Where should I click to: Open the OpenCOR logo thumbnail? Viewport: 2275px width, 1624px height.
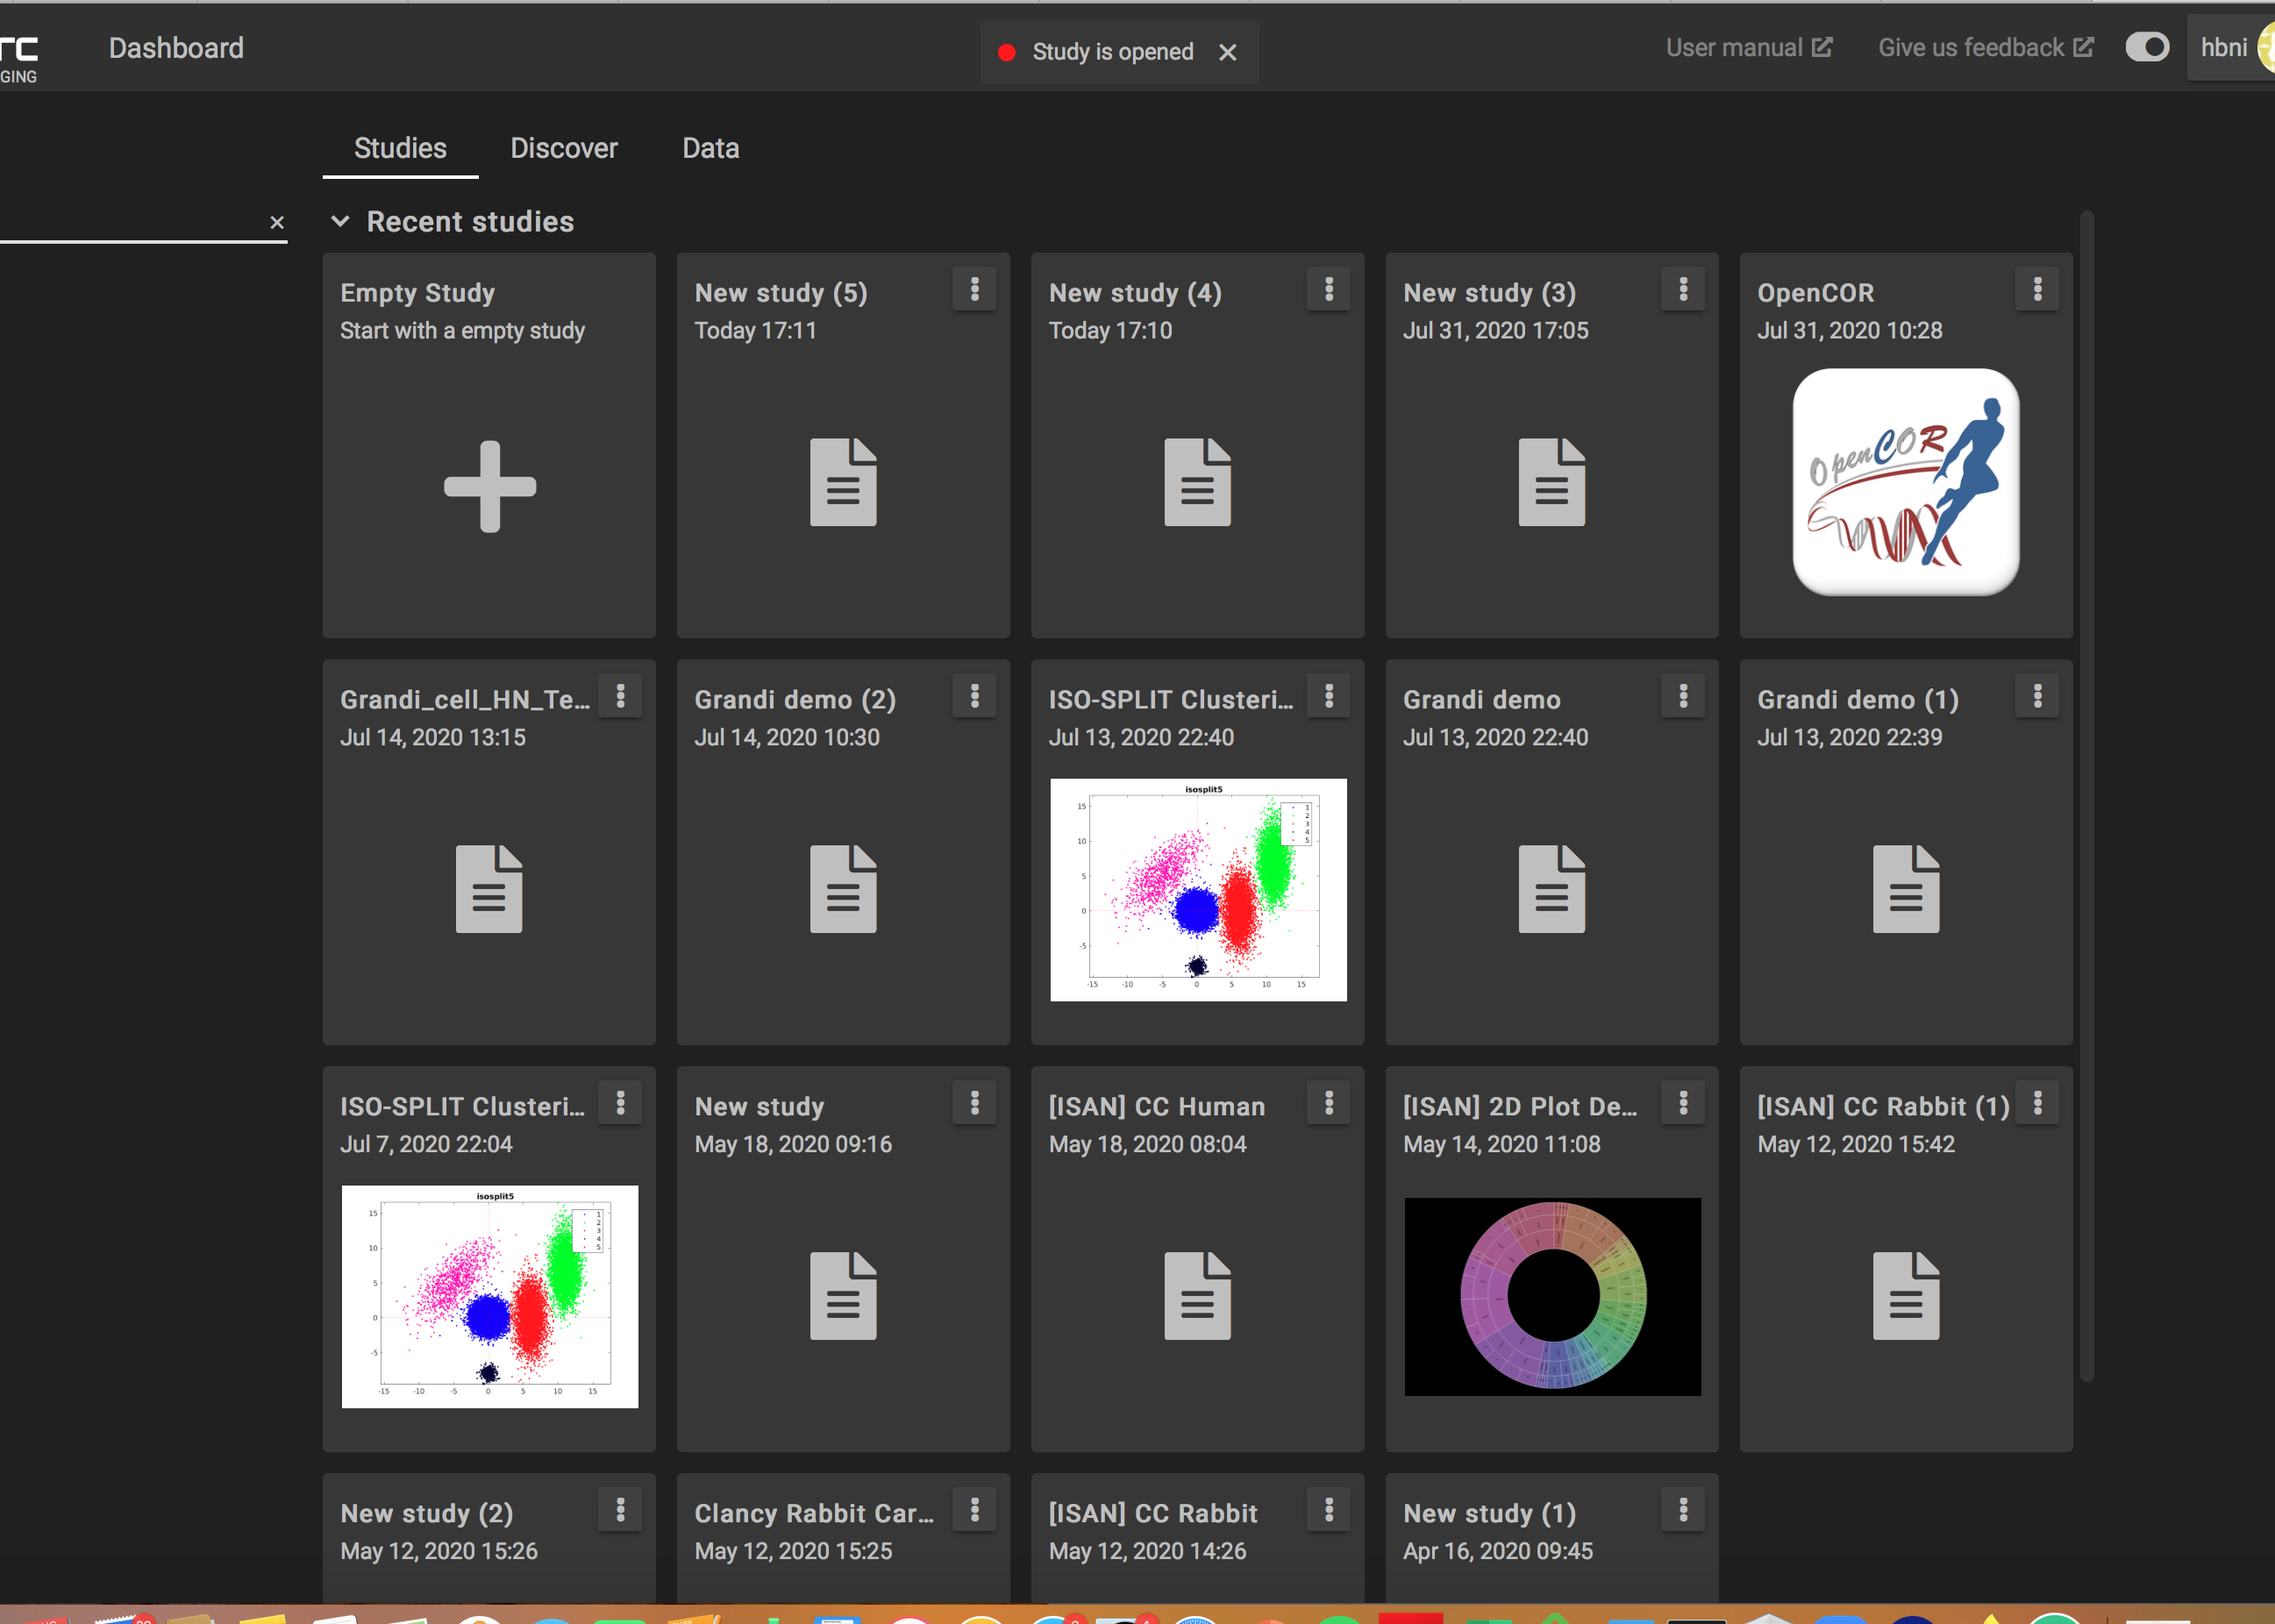1905,482
